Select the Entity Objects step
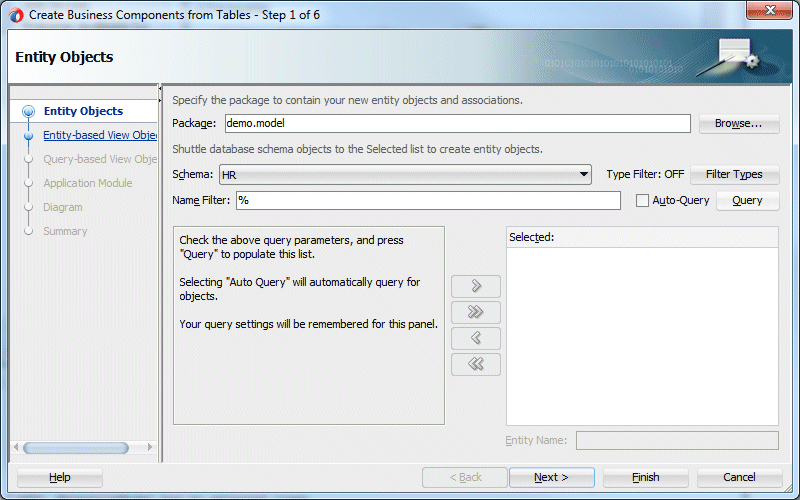 [83, 111]
